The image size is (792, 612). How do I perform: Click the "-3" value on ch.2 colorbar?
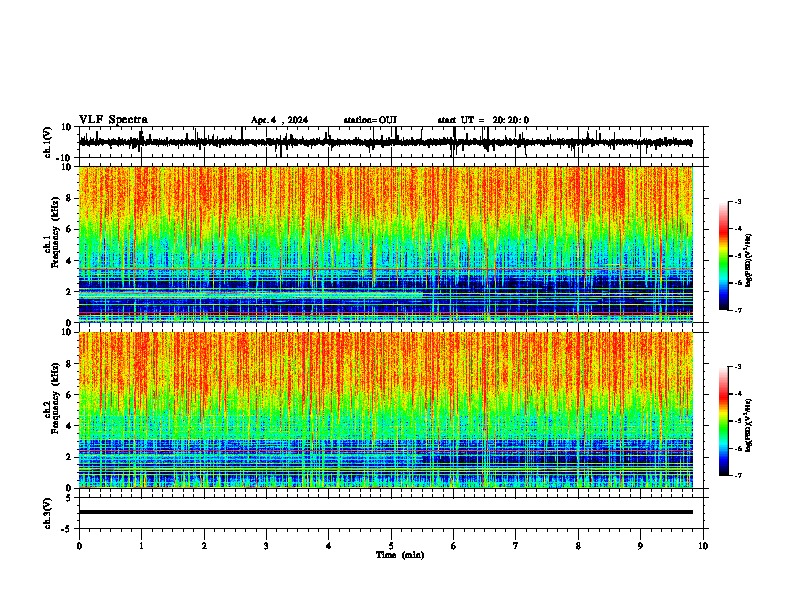737,367
